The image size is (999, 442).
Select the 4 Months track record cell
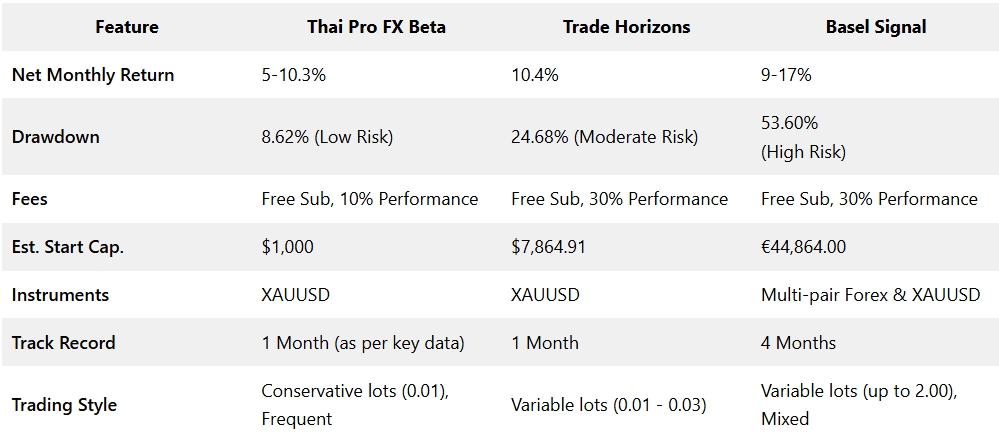pos(798,343)
